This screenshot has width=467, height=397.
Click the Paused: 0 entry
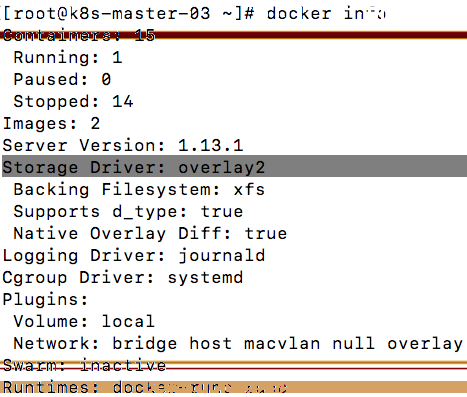pyautogui.click(x=62, y=79)
